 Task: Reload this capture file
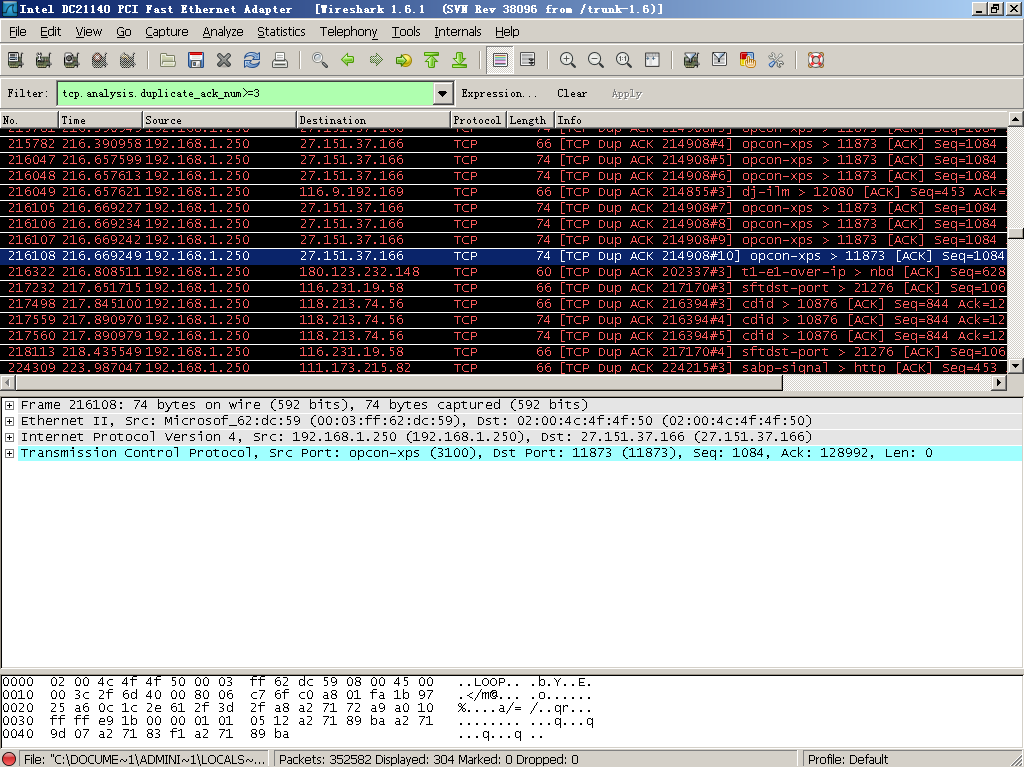(252, 60)
